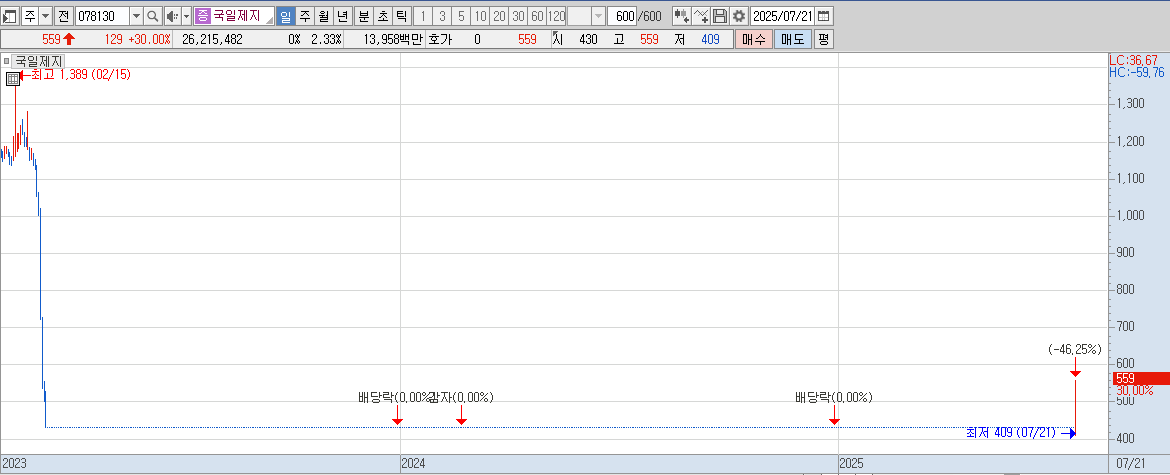Open the stock code history dropdown
1170x475 pixels.
tap(137, 16)
